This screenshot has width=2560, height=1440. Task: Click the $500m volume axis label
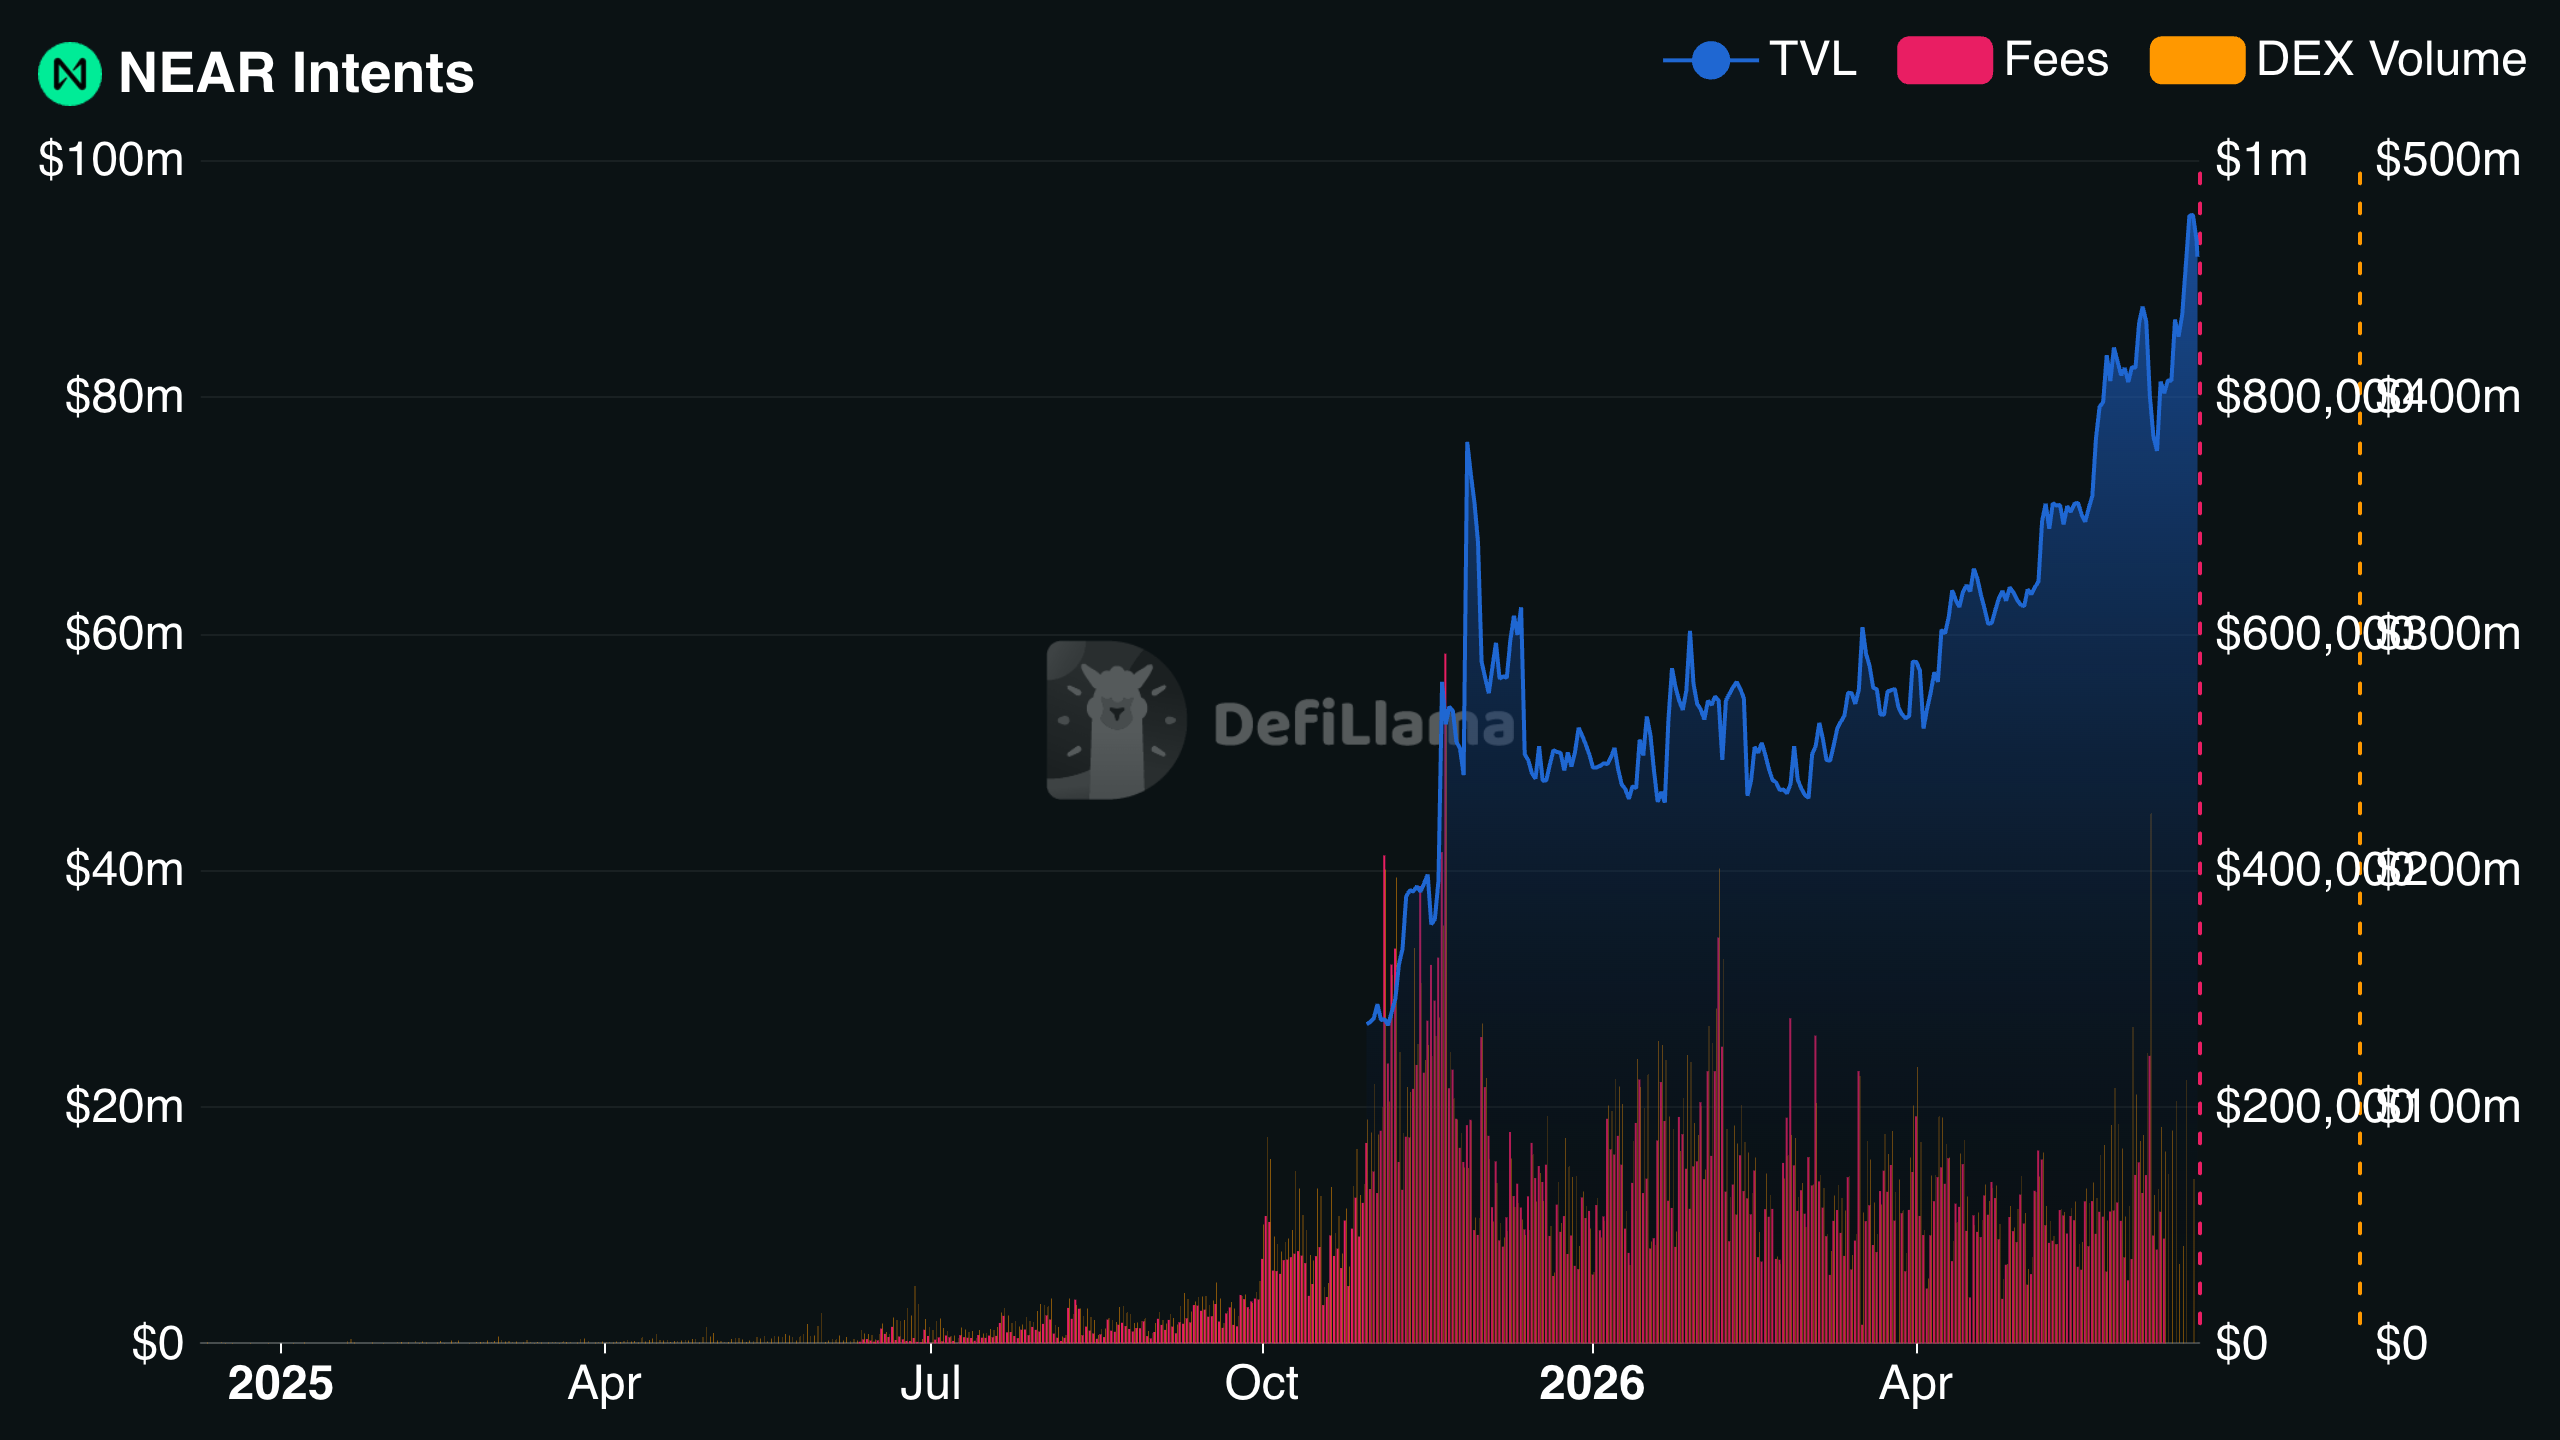pos(2448,160)
